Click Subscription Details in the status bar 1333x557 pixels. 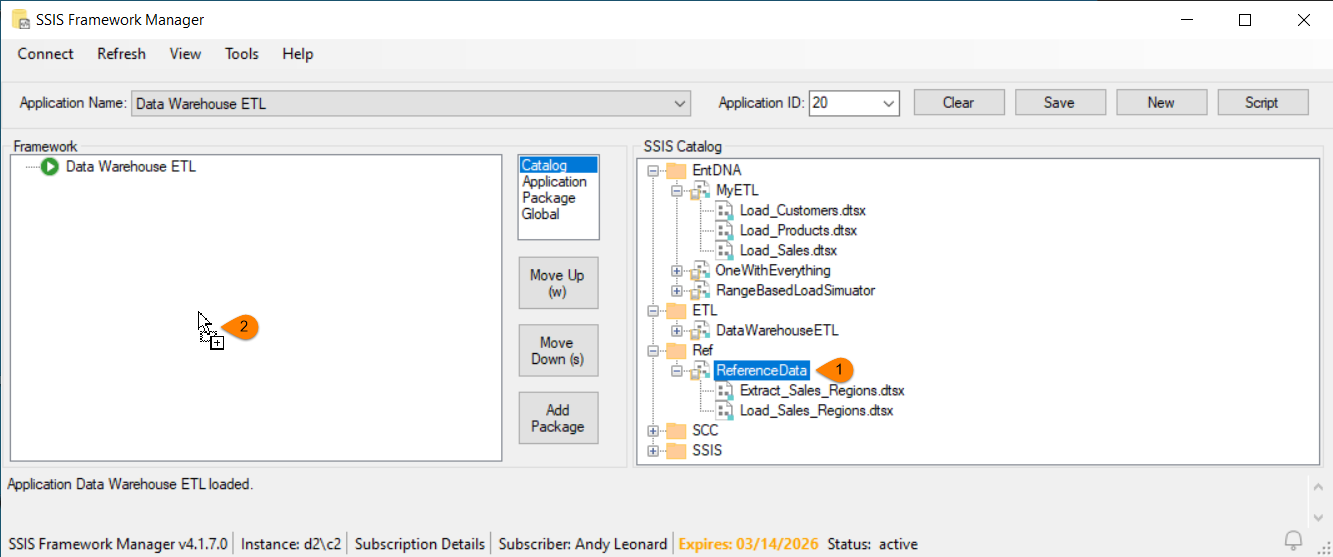(419, 544)
